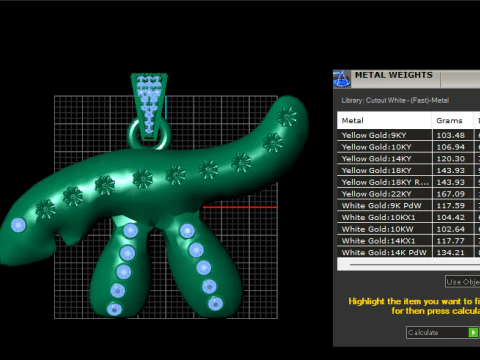This screenshot has width=480, height=360.
Task: Select the White Gold:10KX1 row
Action: coord(408,217)
